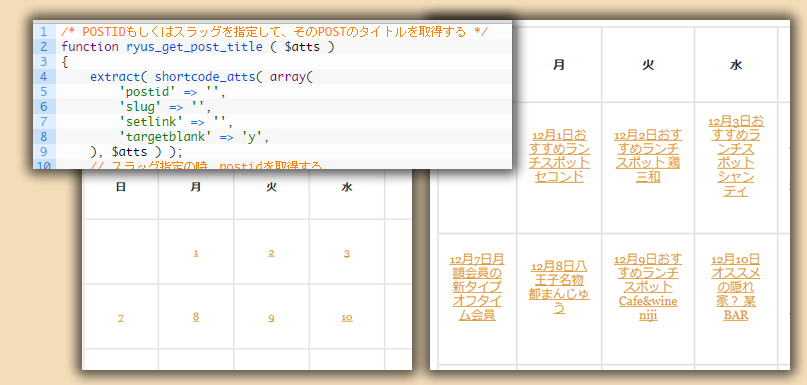Image resolution: width=807 pixels, height=385 pixels.
Task: Click the 月 header in the large calendar
Action: pos(559,65)
